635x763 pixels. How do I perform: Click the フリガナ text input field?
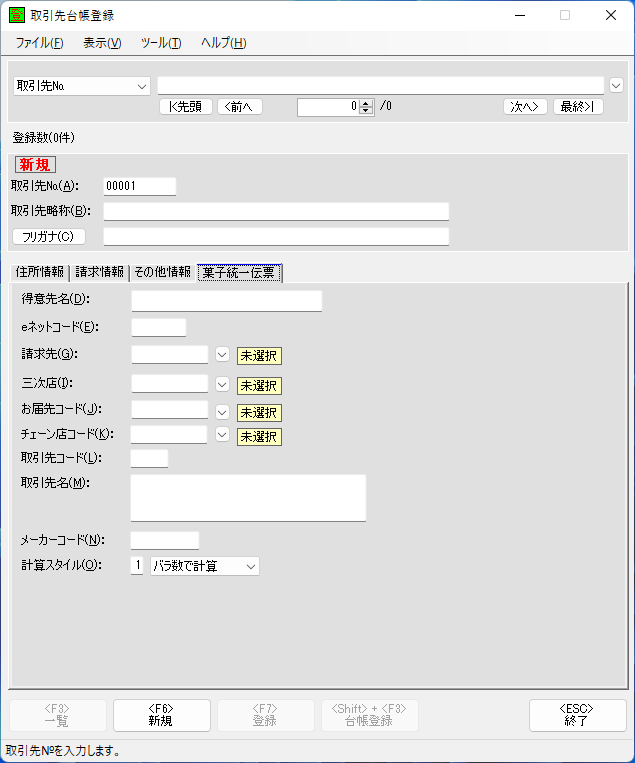point(276,236)
